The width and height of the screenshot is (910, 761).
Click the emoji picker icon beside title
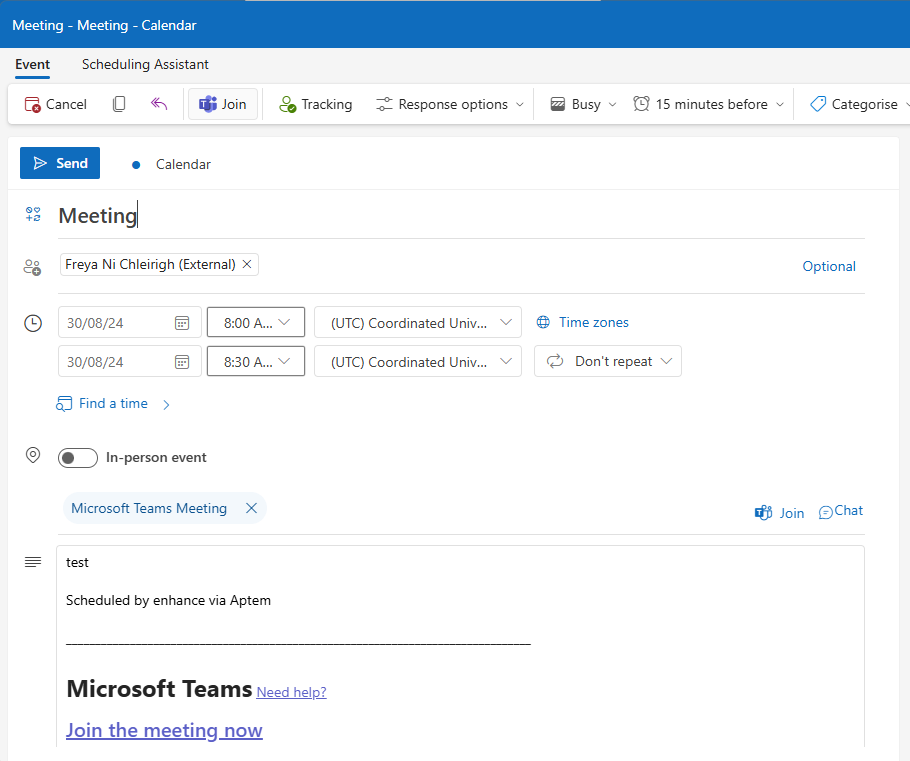pyautogui.click(x=33, y=215)
